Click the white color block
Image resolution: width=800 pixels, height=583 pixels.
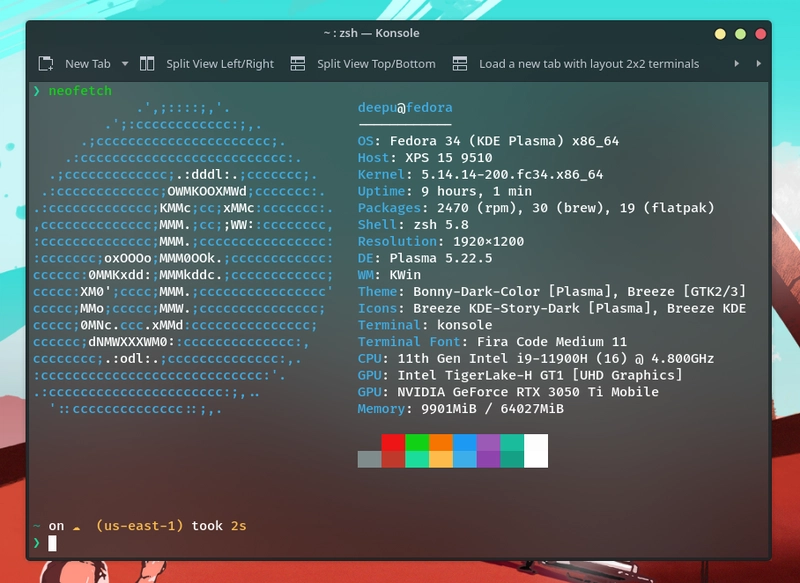(x=536, y=451)
